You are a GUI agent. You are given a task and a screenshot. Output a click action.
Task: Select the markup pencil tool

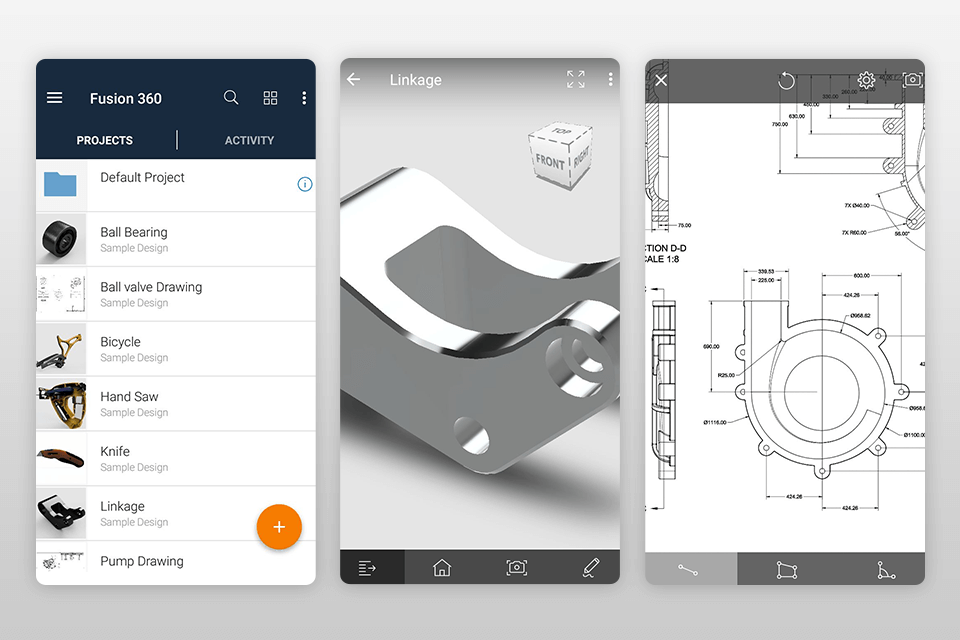pyautogui.click(x=590, y=568)
